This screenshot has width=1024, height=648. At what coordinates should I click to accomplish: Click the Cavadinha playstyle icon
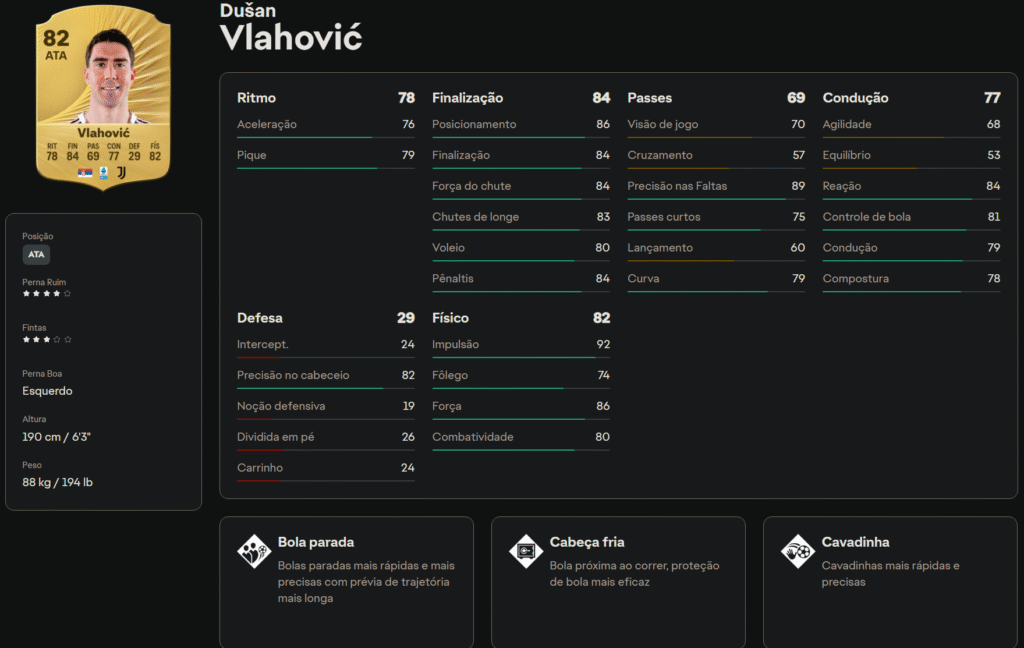pyautogui.click(x=797, y=551)
